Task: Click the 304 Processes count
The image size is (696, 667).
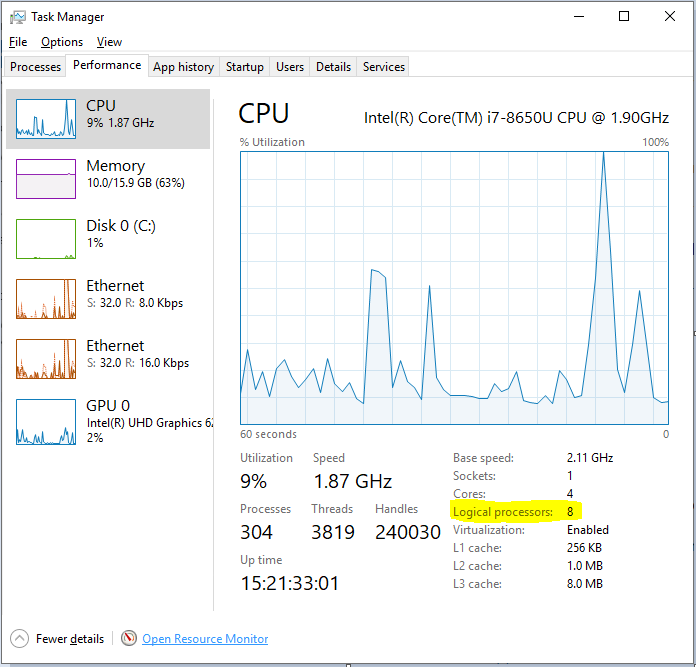Action: click(x=257, y=532)
